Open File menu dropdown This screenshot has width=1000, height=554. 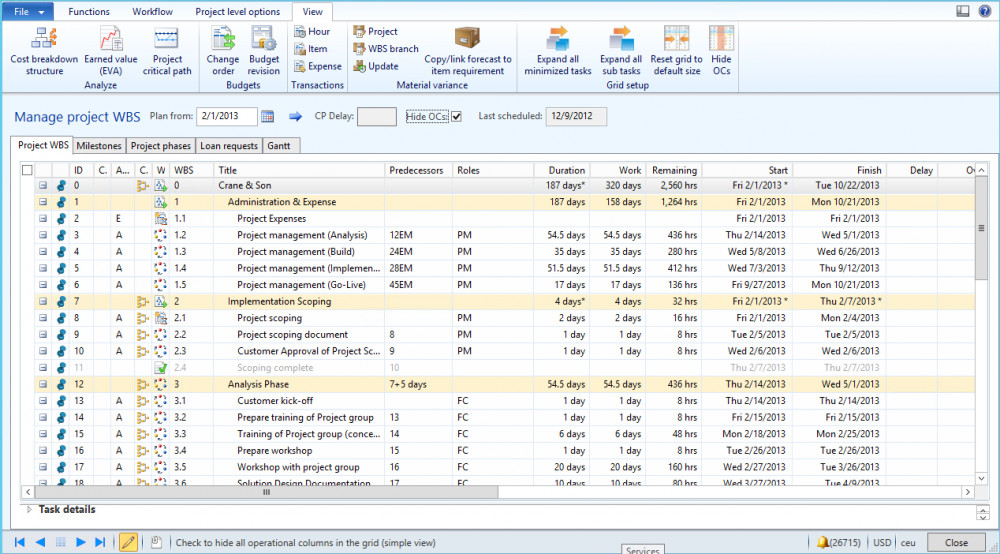click(27, 11)
